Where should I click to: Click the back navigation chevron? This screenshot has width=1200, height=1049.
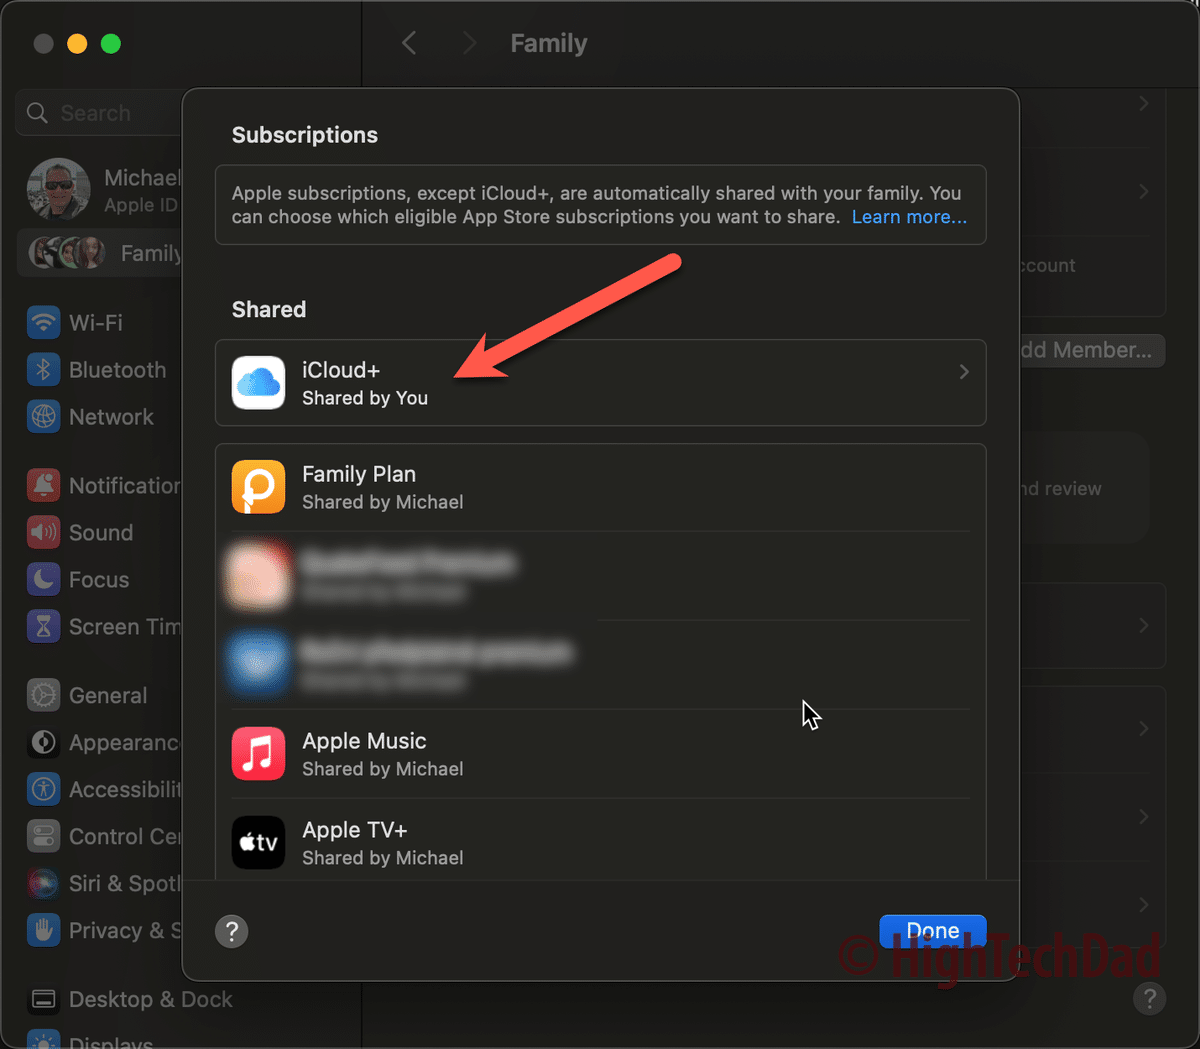pyautogui.click(x=409, y=43)
